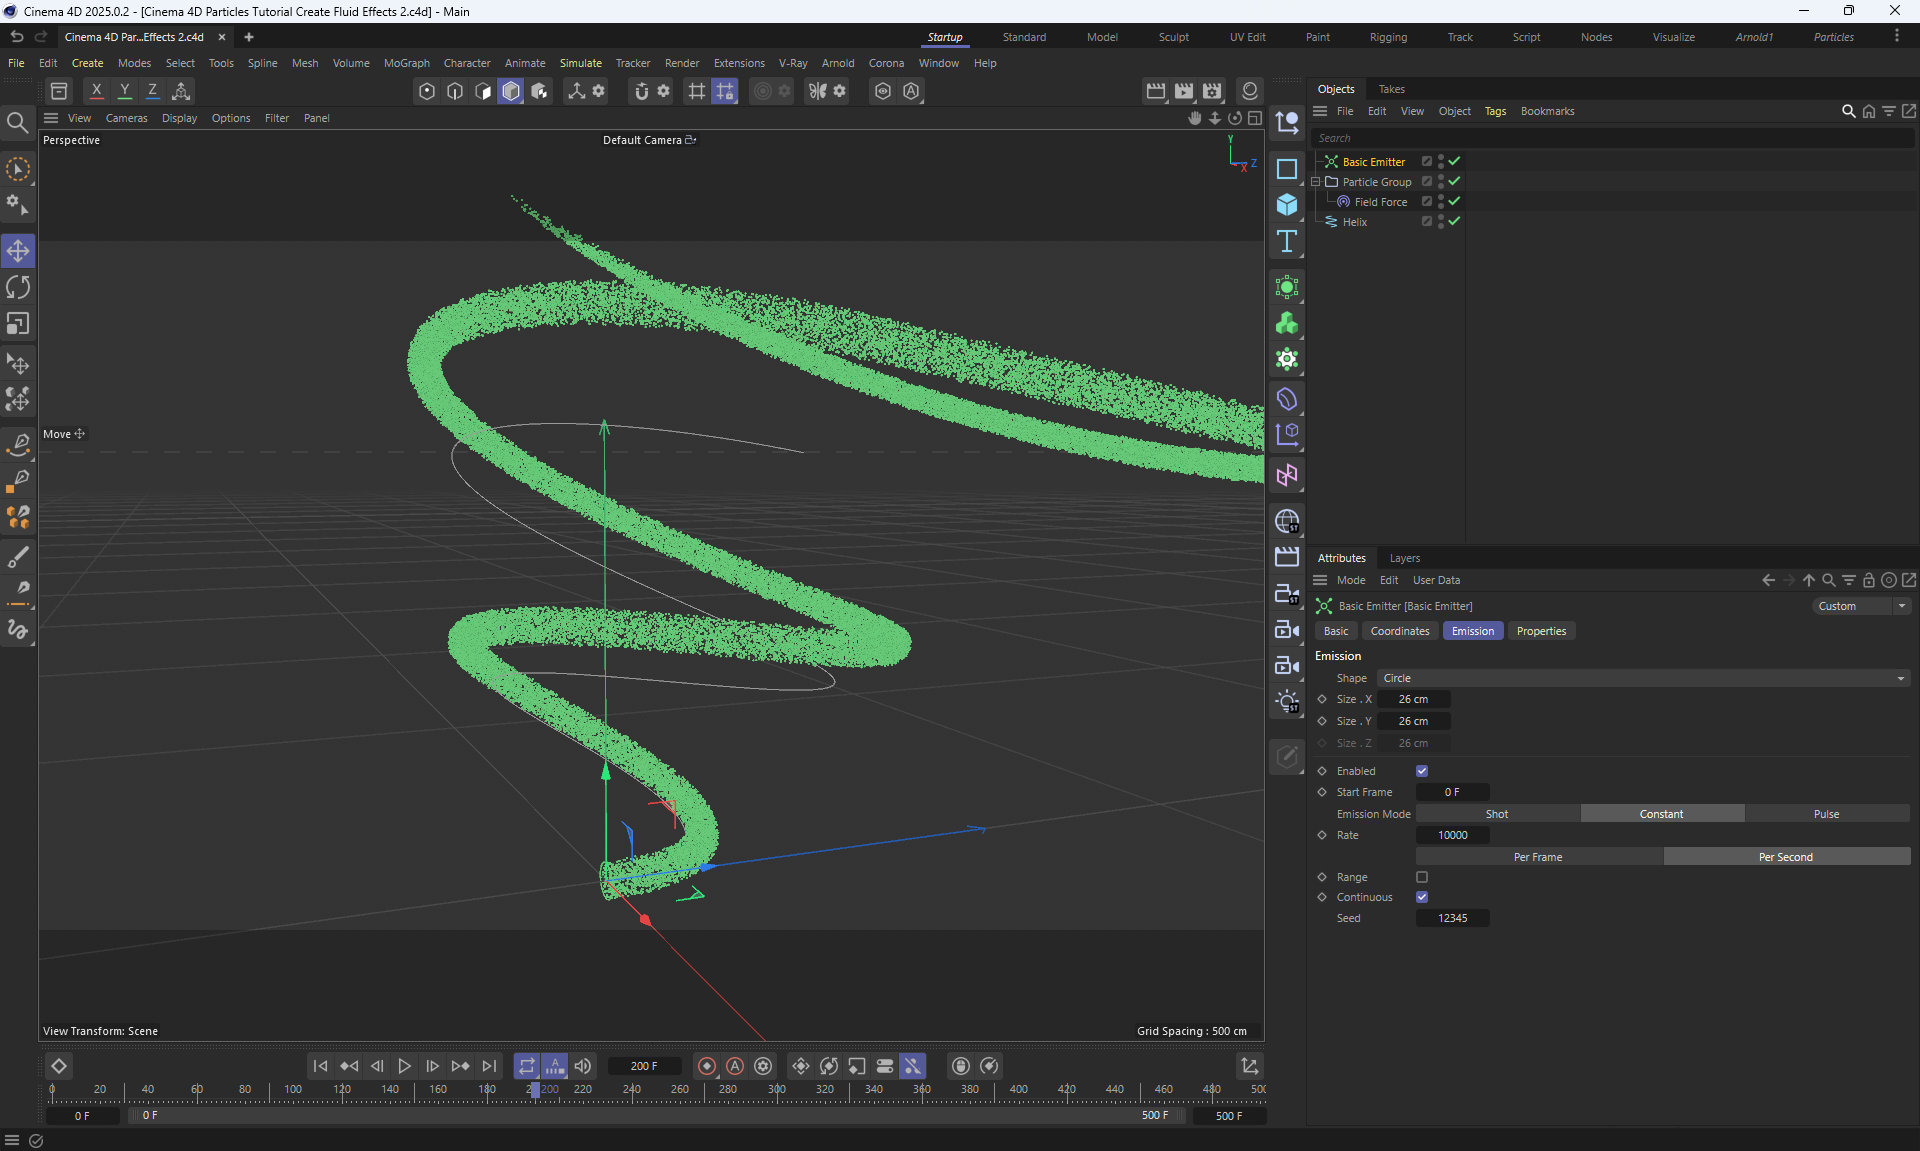Click the Record Active Objects button

[707, 1066]
